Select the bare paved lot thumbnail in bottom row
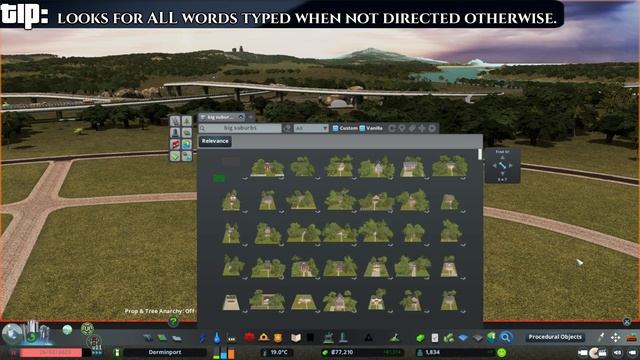 [x=231, y=302]
